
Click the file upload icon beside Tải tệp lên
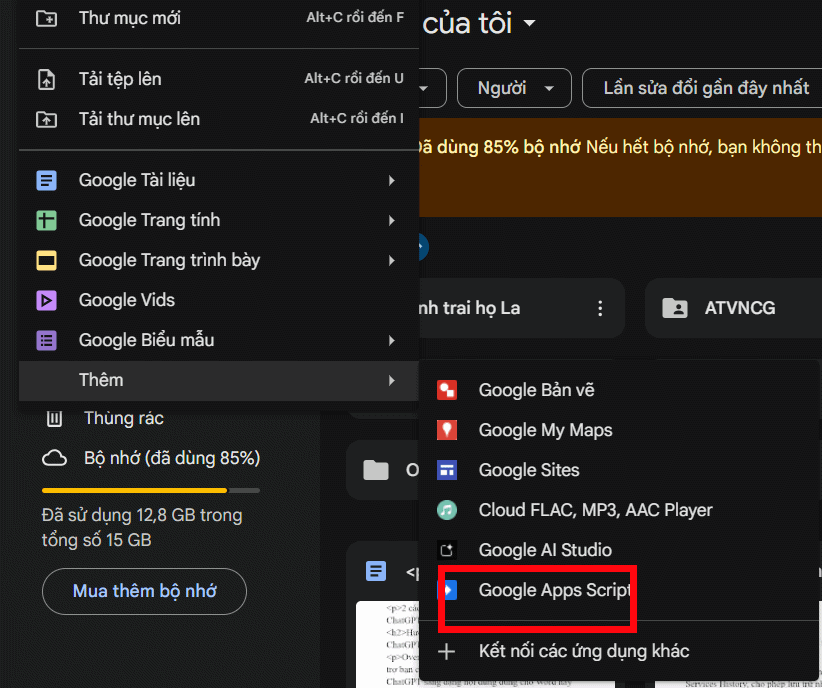46,79
